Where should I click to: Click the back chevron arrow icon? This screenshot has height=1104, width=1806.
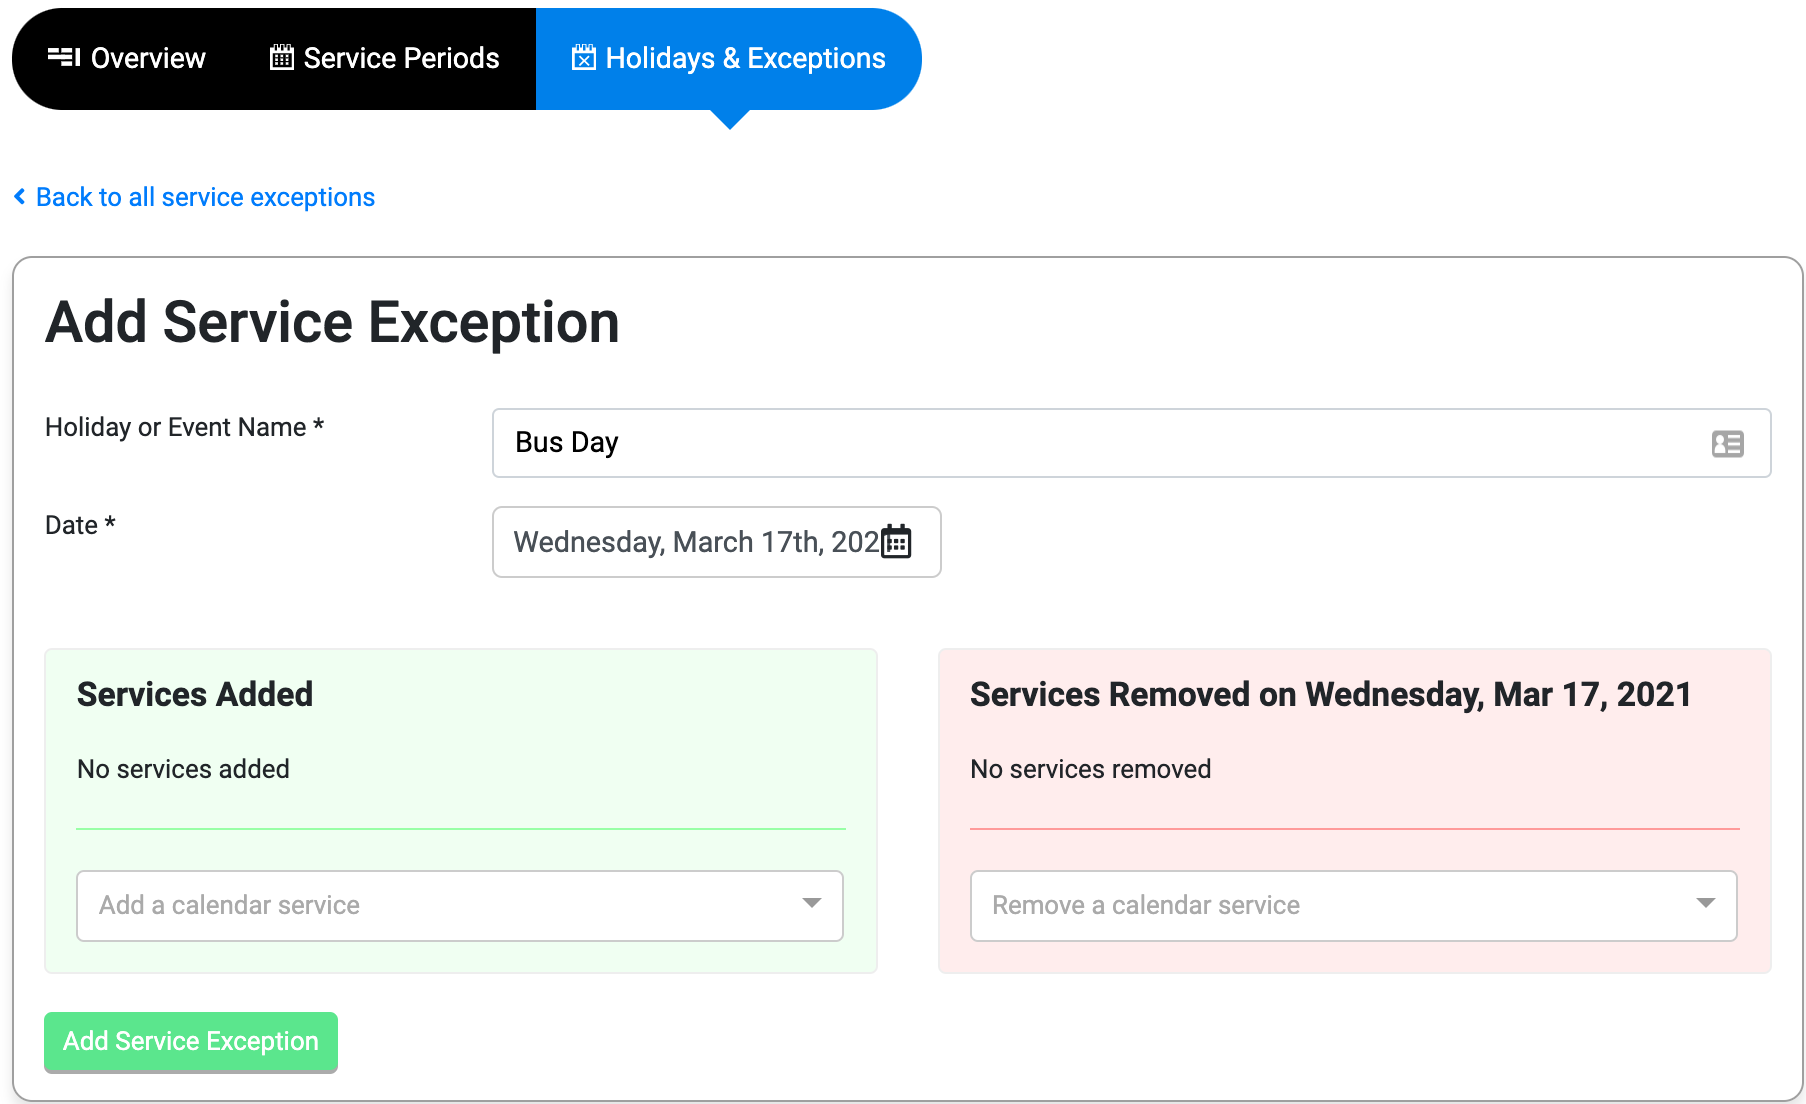[x=20, y=197]
